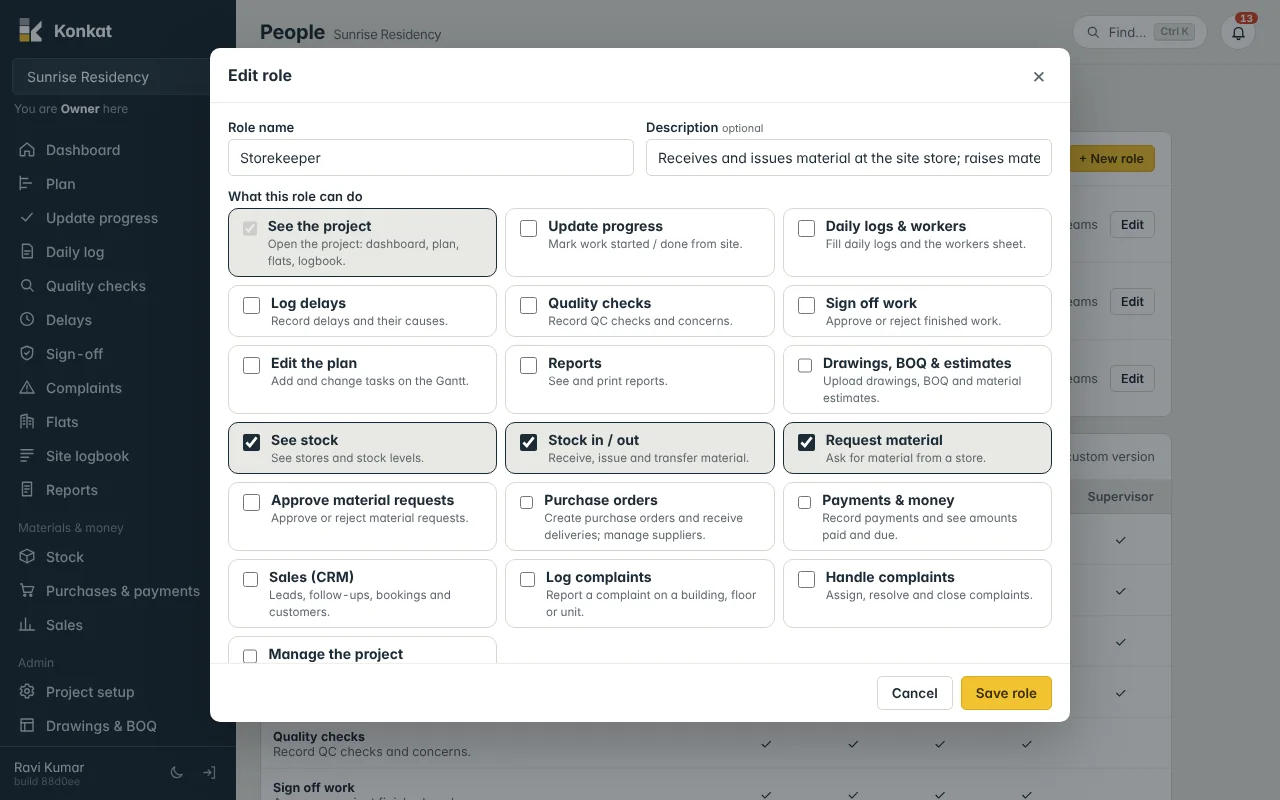Enable Daily logs & workers permission
The width and height of the screenshot is (1280, 800).
(806, 229)
